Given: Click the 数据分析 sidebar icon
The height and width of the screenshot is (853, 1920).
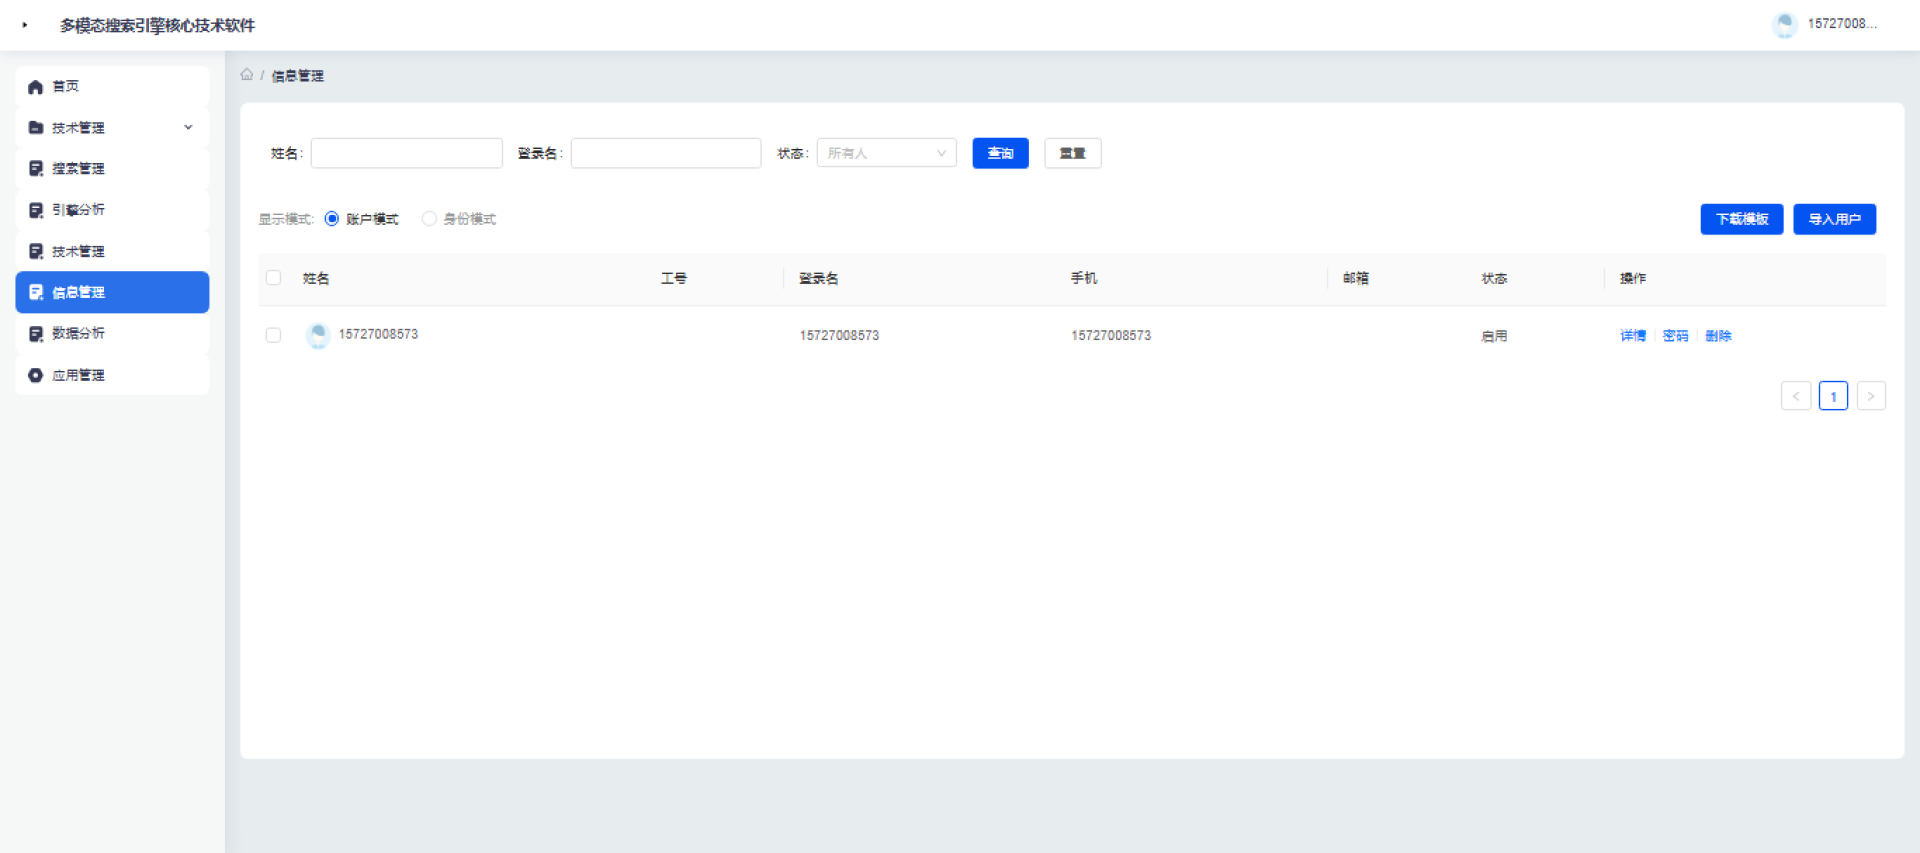Looking at the screenshot, I should pyautogui.click(x=36, y=334).
